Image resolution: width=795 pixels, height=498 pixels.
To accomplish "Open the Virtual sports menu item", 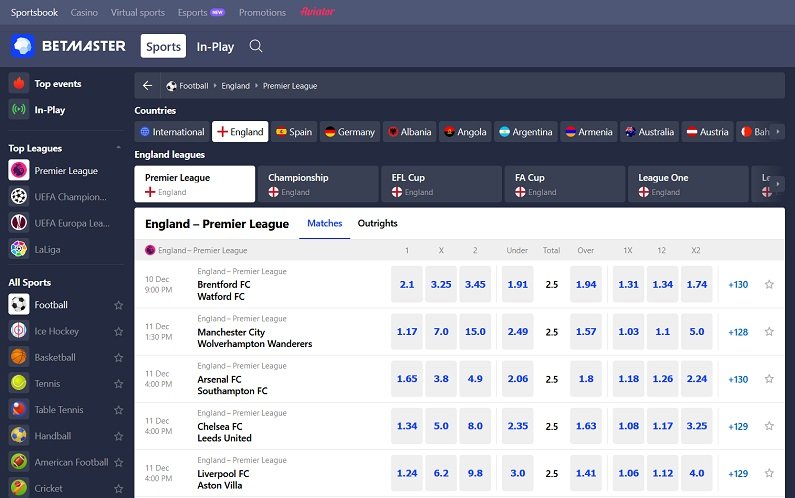I will tap(138, 12).
